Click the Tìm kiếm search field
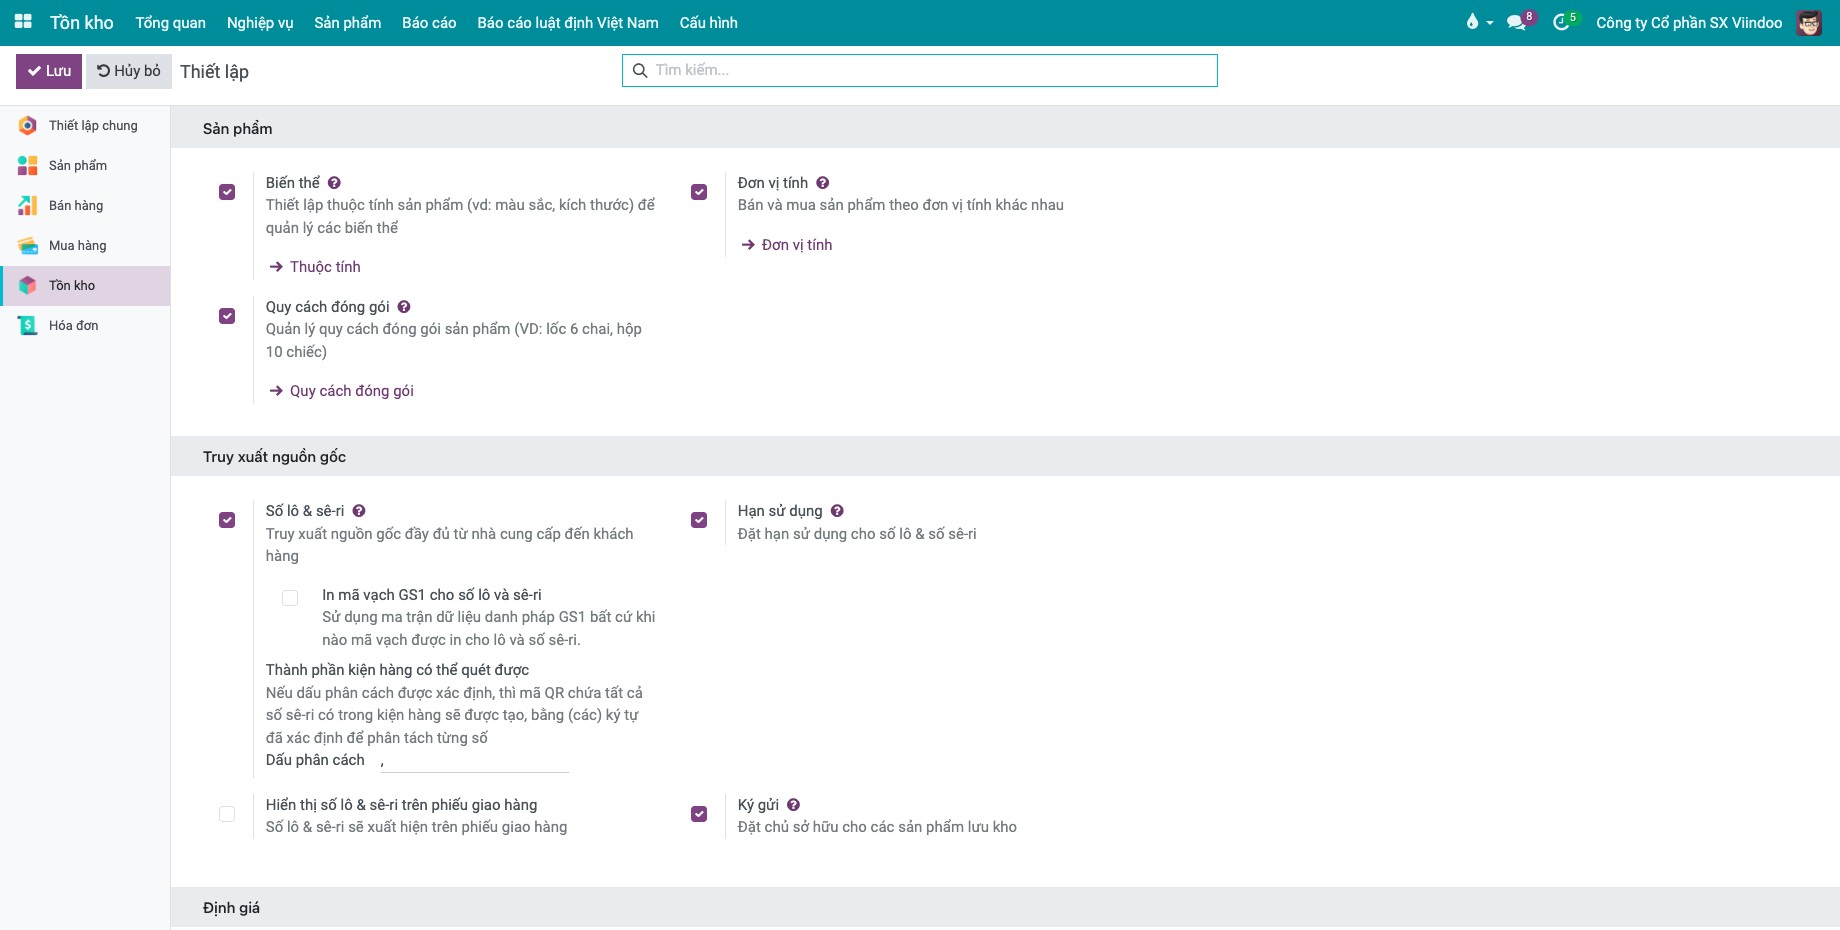This screenshot has width=1840, height=930. coord(920,70)
